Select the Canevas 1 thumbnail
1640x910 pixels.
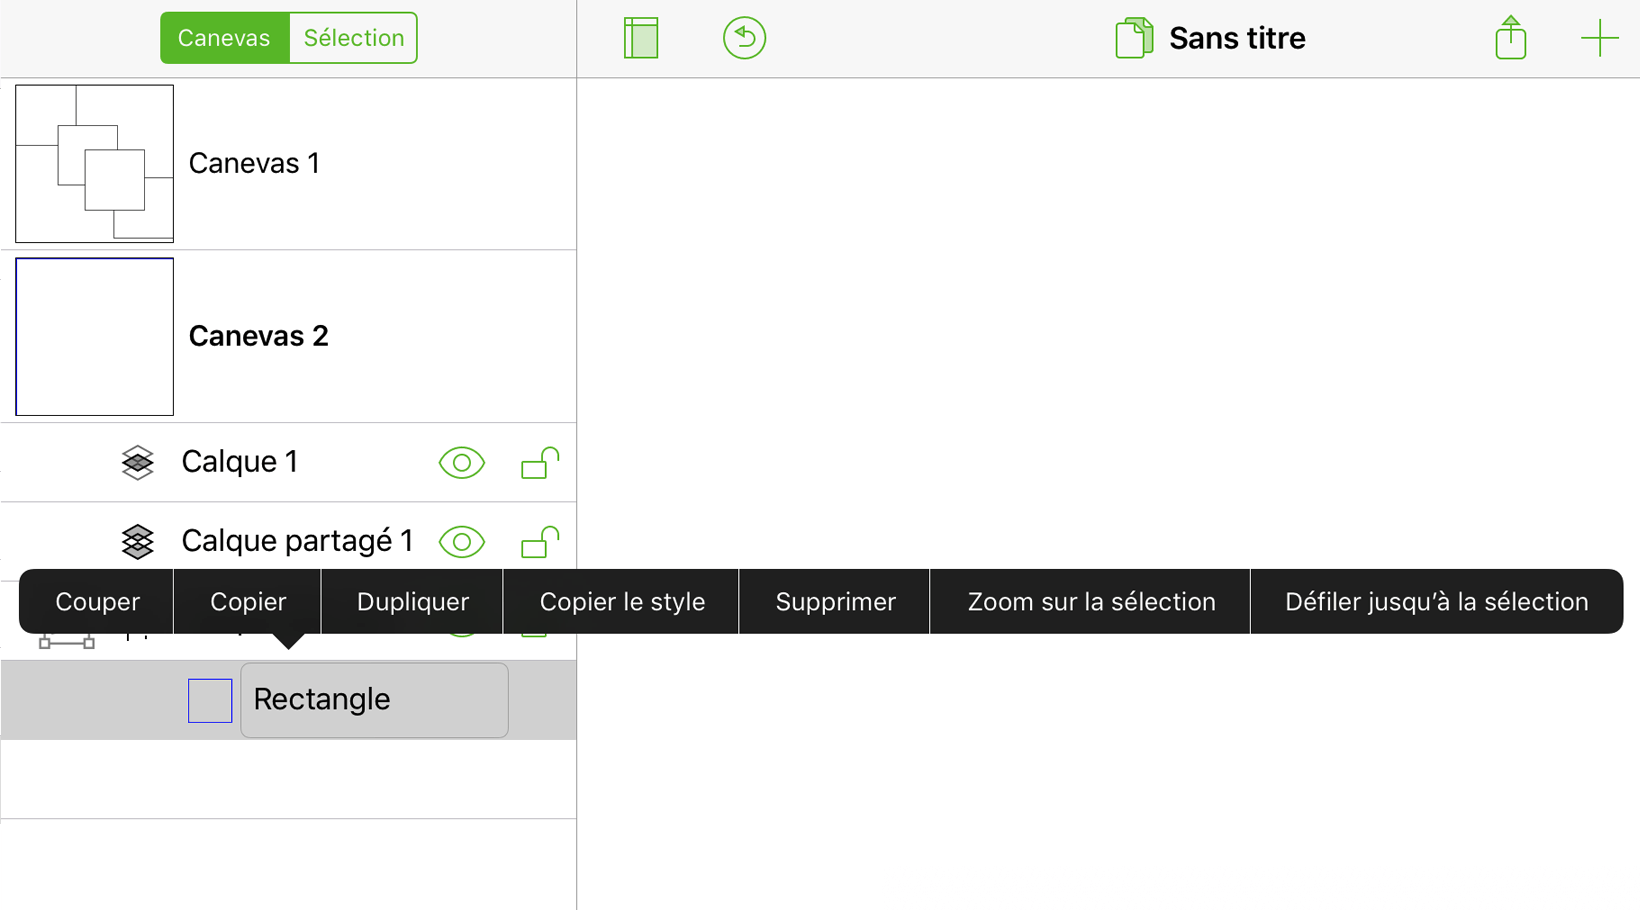point(95,164)
